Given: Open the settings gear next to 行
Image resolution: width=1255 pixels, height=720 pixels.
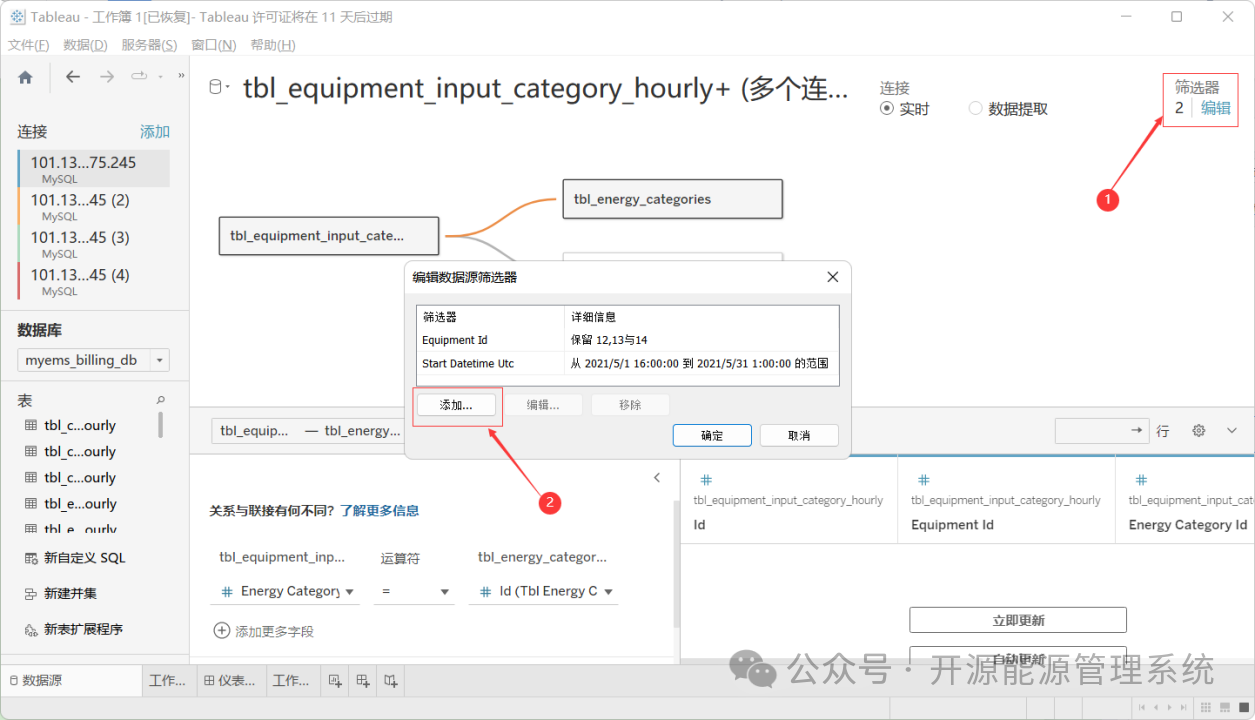Looking at the screenshot, I should pyautogui.click(x=1198, y=431).
